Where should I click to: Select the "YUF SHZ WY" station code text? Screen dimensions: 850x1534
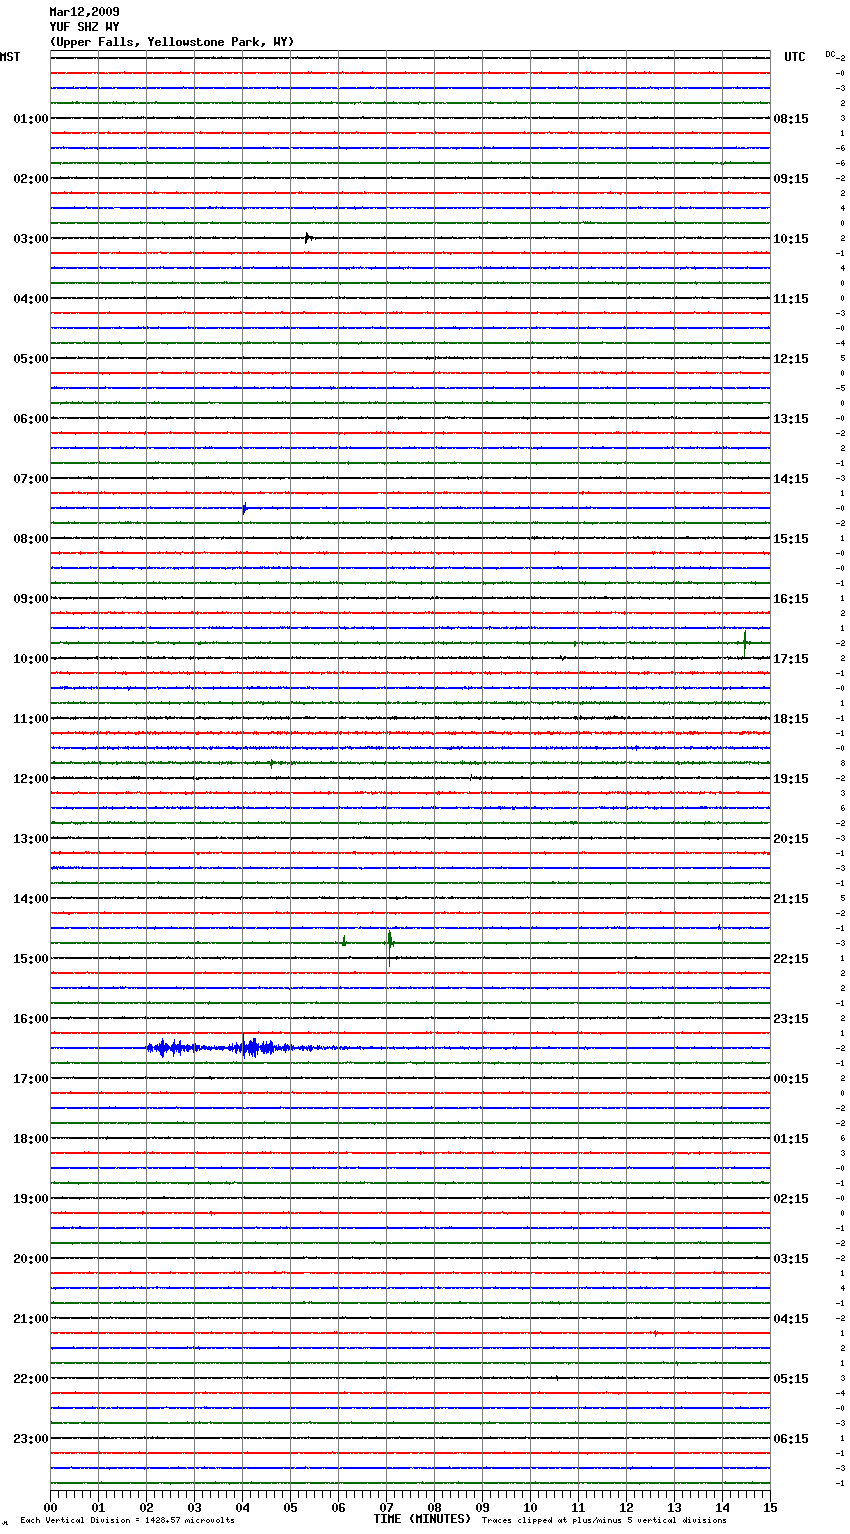(84, 27)
